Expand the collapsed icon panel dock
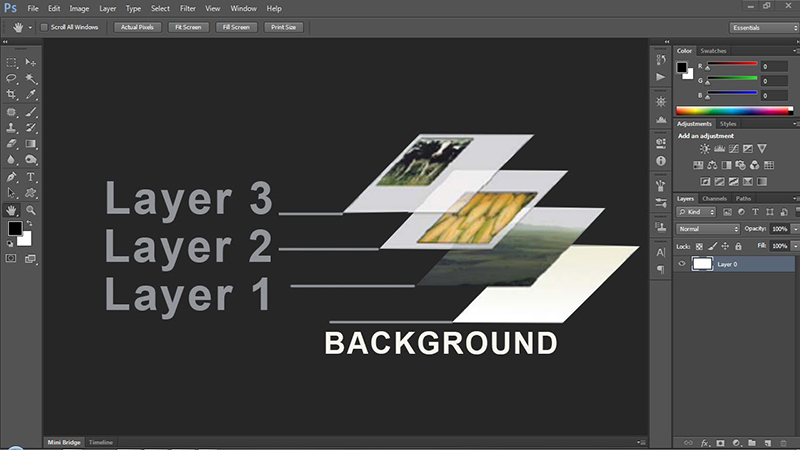 pyautogui.click(x=667, y=42)
